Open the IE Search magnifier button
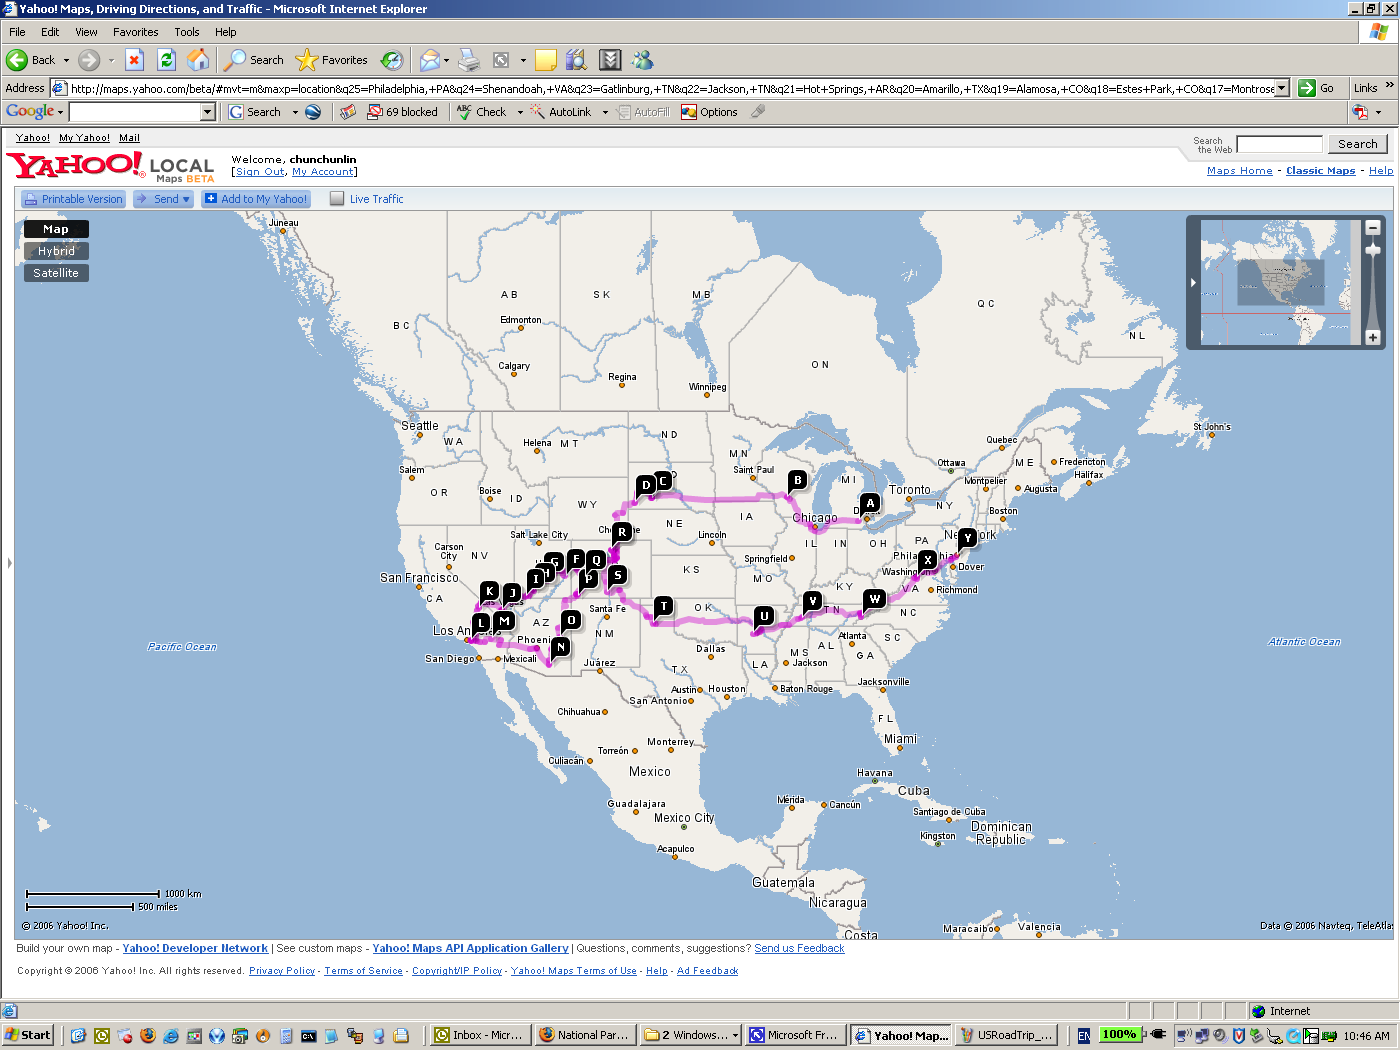The height and width of the screenshot is (1050, 1400). coord(254,60)
